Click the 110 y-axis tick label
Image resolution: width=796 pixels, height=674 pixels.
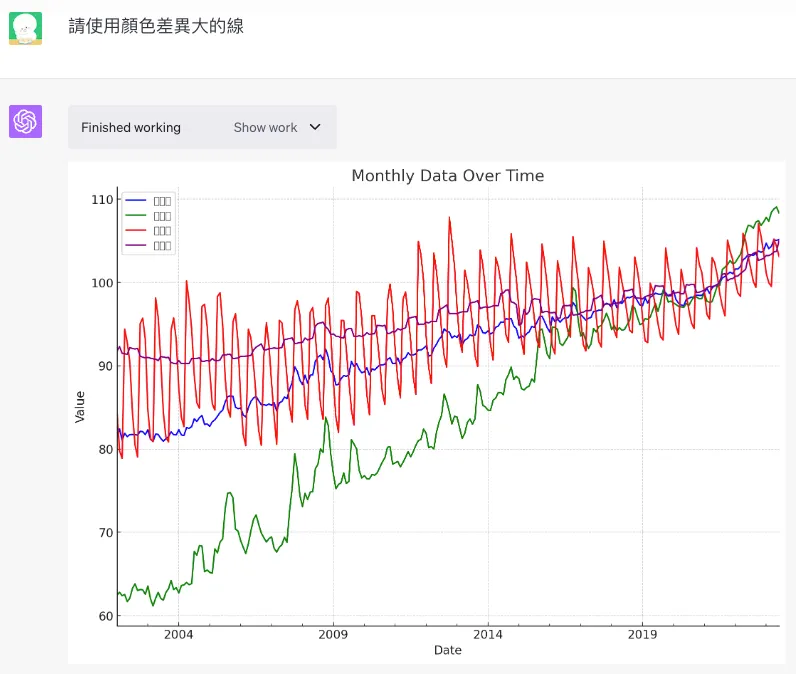coord(102,200)
